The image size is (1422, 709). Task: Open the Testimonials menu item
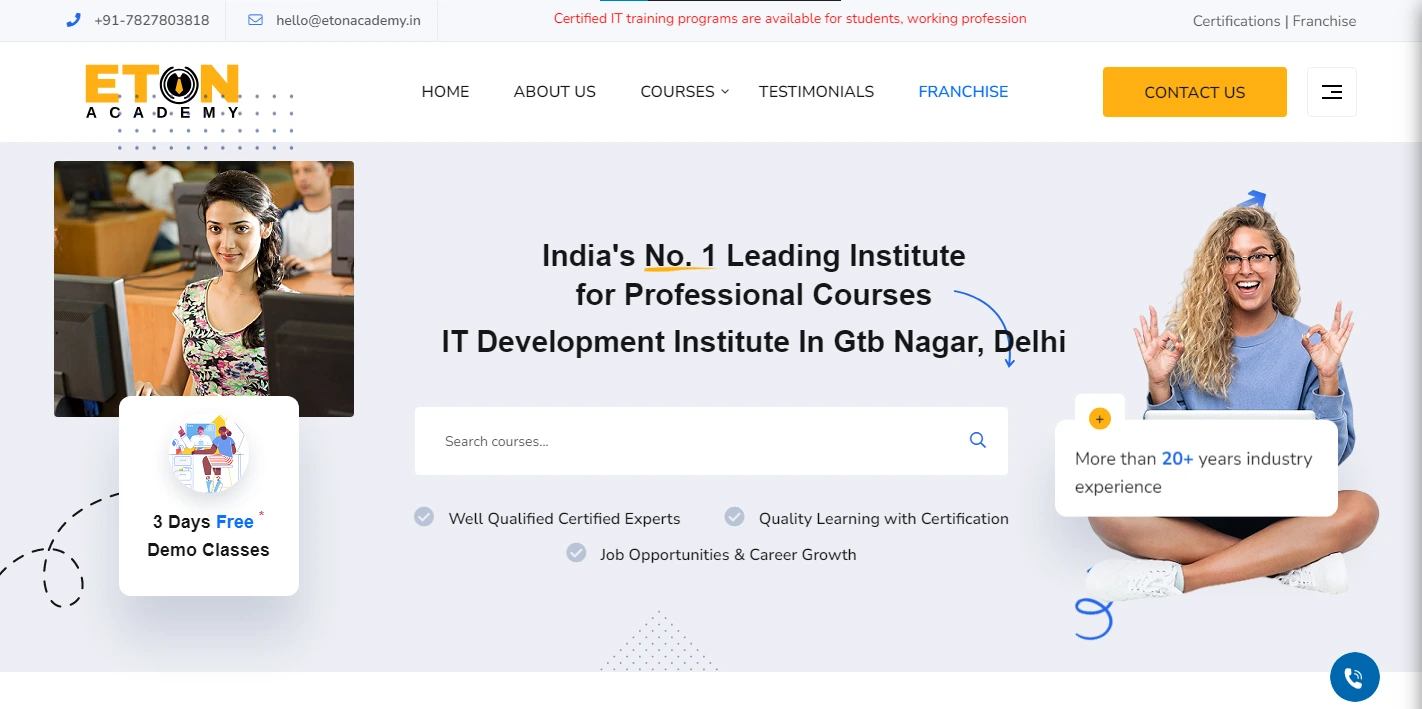tap(816, 92)
